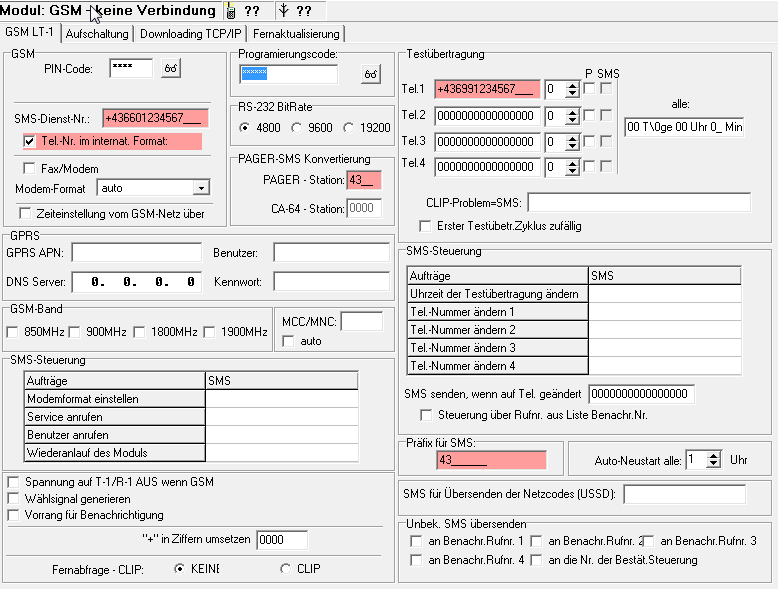Image resolution: width=778 pixels, height=589 pixels.
Task: Click the phone status icon in header
Action: pyautogui.click(x=230, y=11)
